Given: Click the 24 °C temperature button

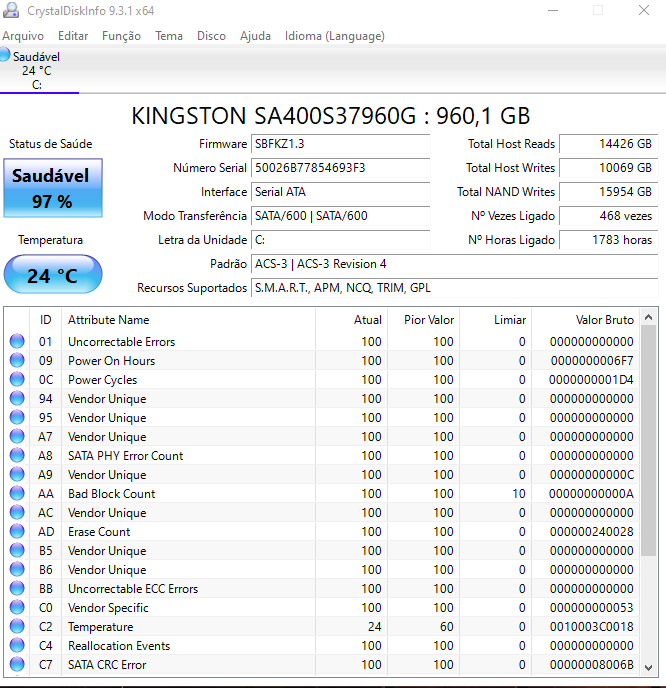Looking at the screenshot, I should coord(53,275).
